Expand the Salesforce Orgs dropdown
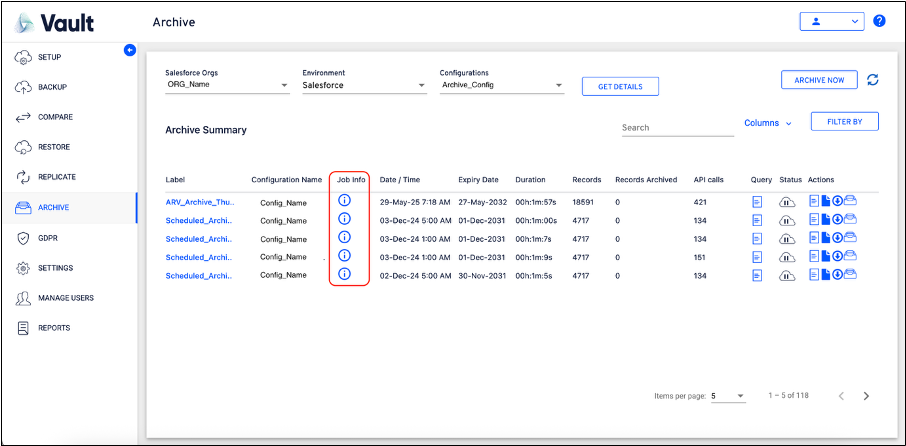The width and height of the screenshot is (906, 446). [x=226, y=86]
